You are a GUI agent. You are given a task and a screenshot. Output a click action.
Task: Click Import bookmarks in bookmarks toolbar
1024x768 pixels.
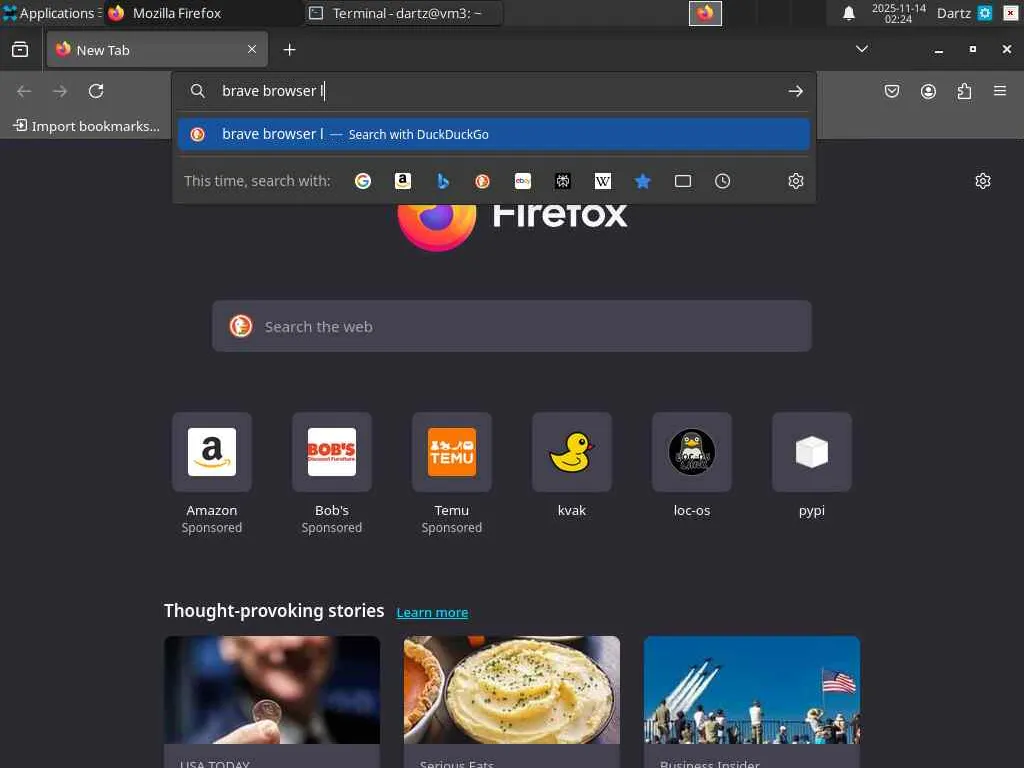[87, 126]
